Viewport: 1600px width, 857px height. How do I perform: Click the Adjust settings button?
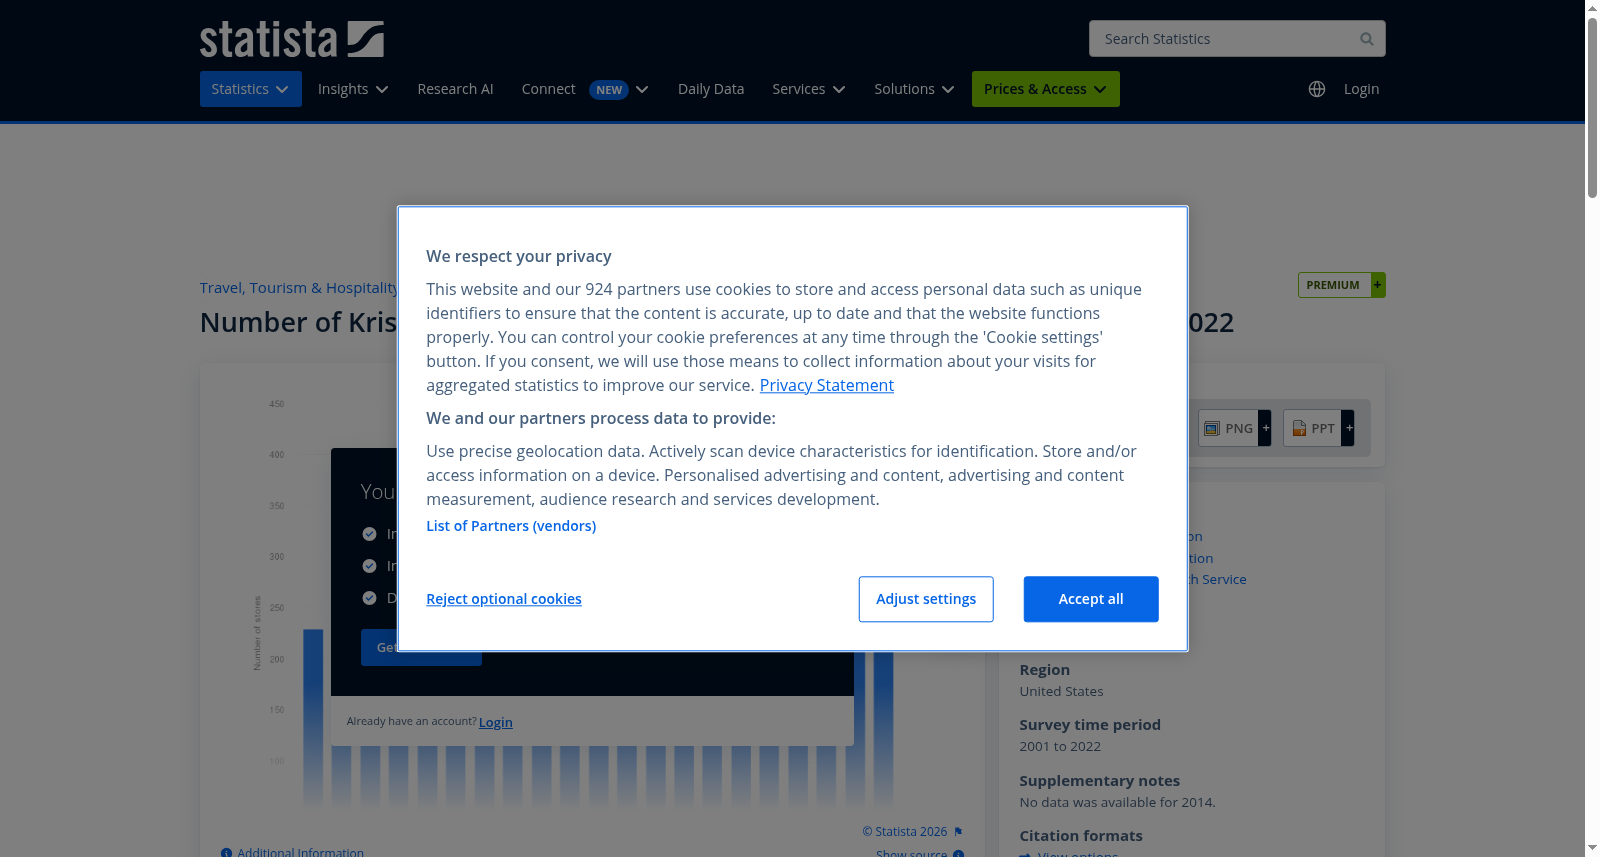[x=926, y=599]
